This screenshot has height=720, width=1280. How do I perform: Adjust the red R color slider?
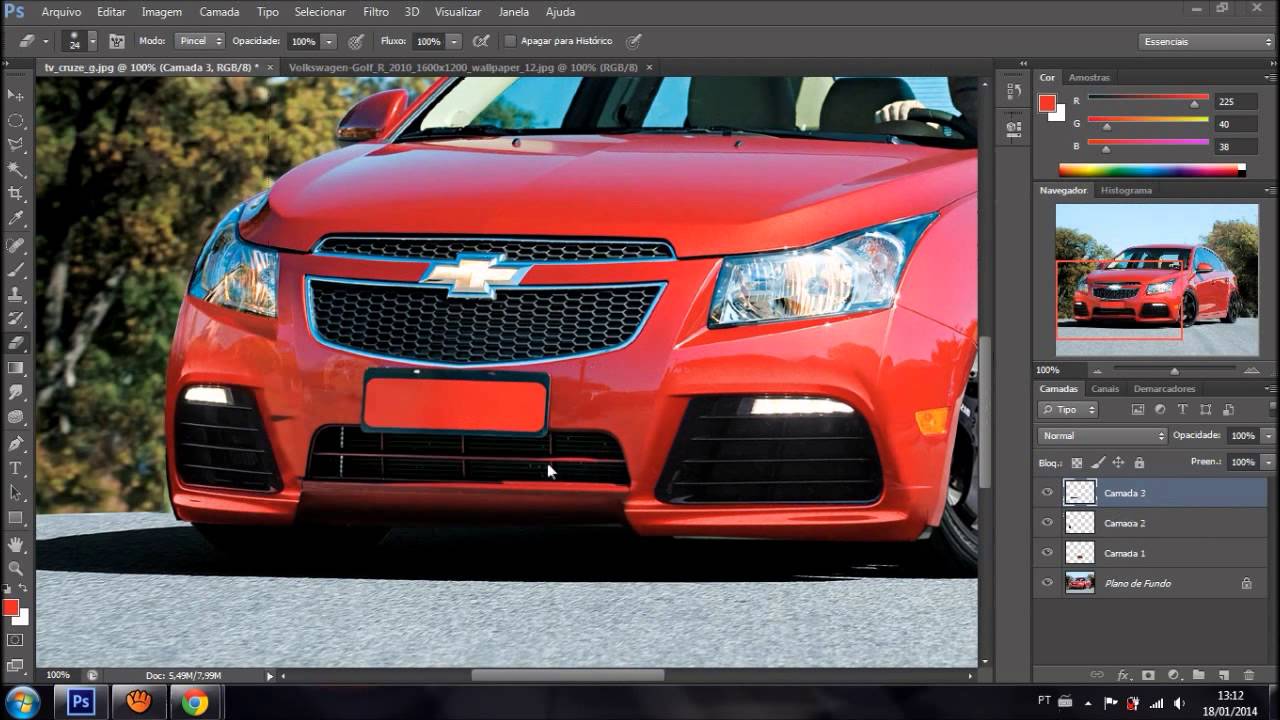click(1194, 104)
